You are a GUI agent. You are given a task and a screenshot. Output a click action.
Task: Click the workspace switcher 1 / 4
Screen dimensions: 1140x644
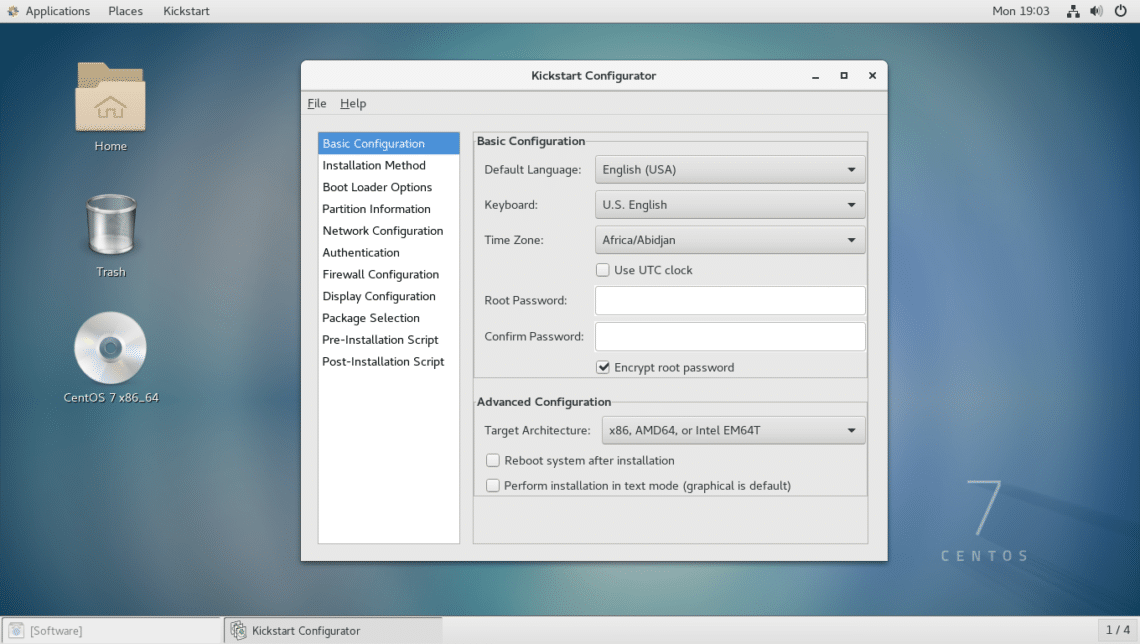pyautogui.click(x=1117, y=630)
